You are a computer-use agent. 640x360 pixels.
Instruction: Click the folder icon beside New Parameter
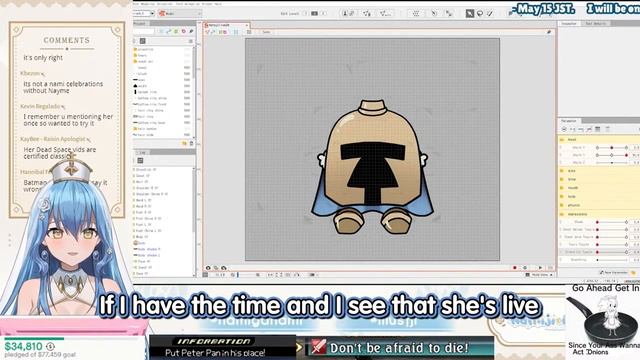633,273
